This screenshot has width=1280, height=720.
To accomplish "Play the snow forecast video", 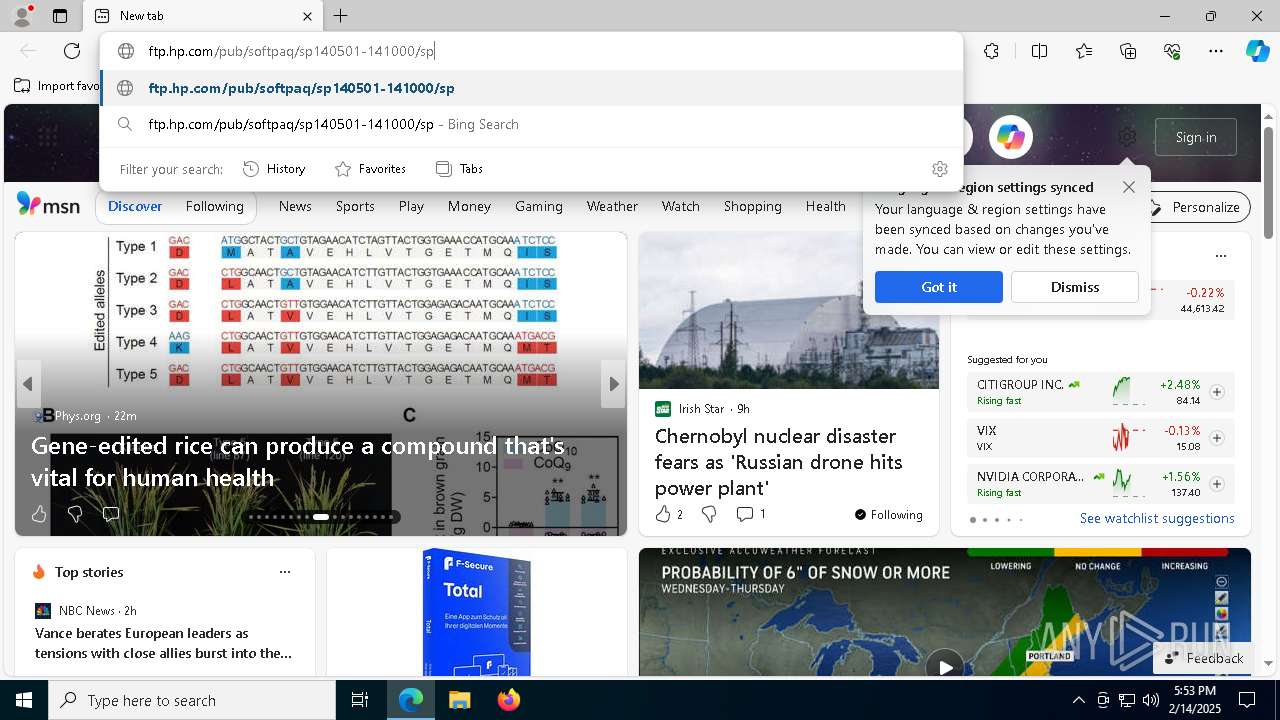I will [945, 665].
